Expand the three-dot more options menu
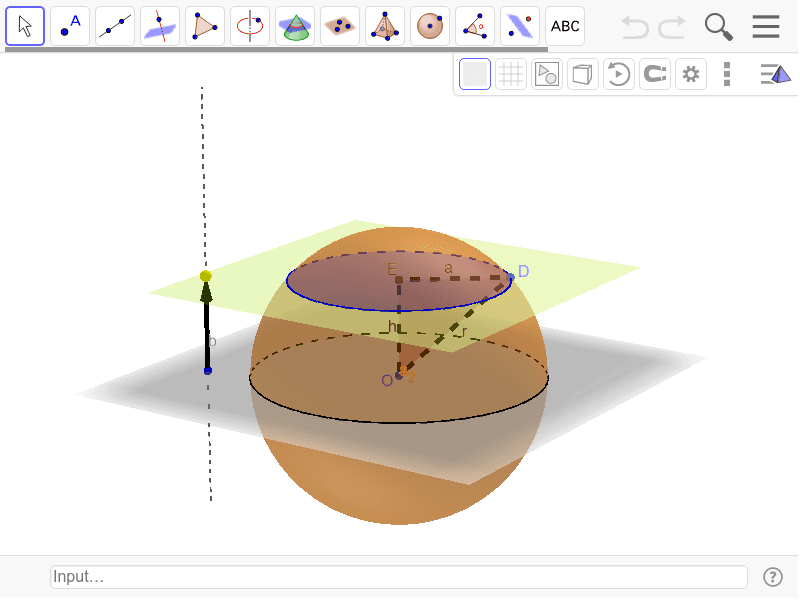 727,74
